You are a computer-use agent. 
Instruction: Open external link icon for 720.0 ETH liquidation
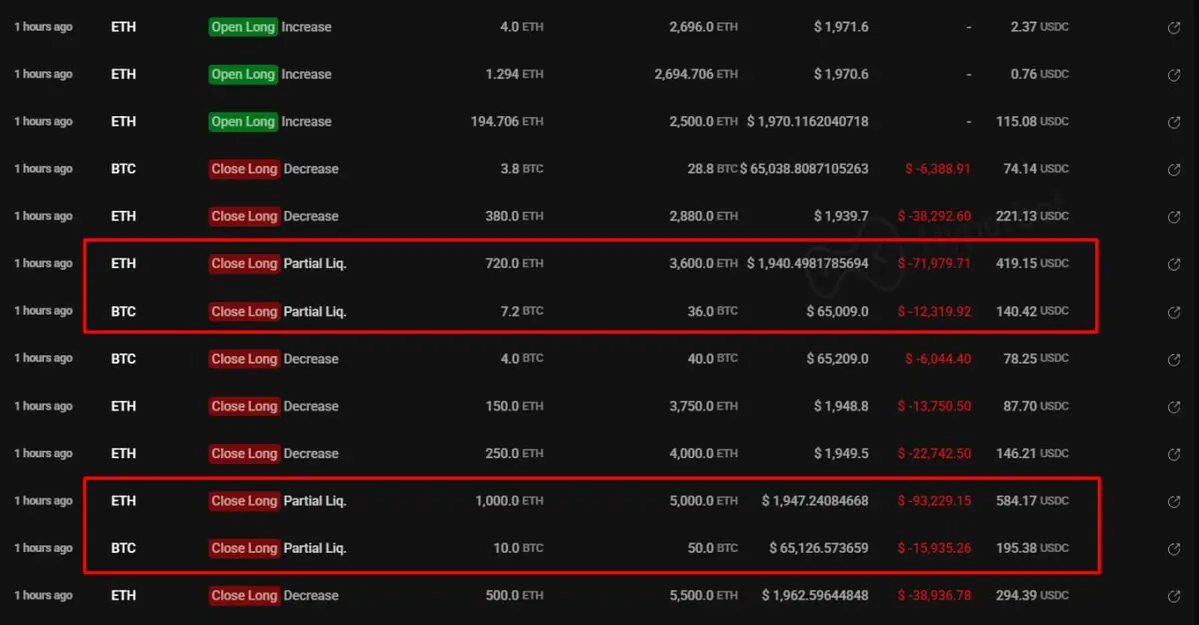(1174, 265)
